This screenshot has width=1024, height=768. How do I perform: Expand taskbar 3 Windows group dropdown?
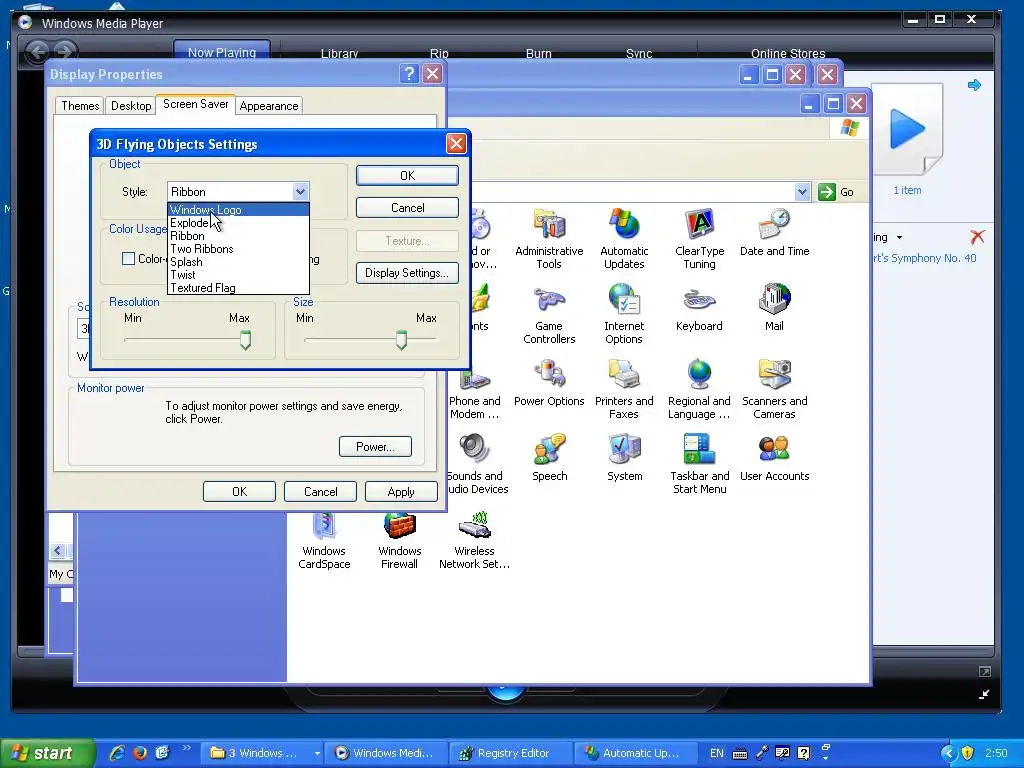click(x=317, y=753)
